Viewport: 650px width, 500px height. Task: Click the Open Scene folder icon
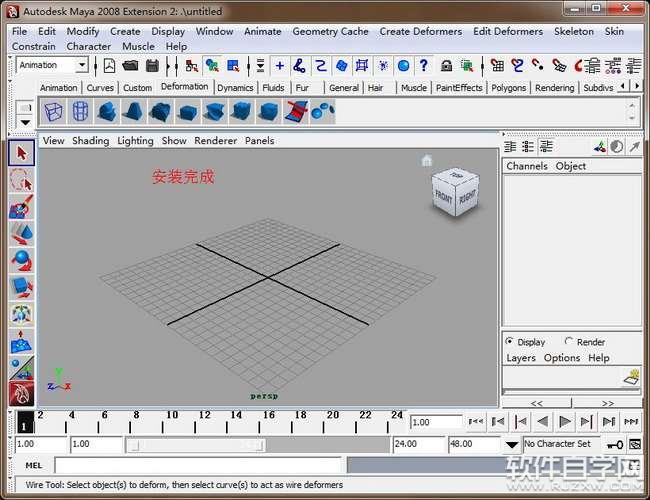coord(130,66)
